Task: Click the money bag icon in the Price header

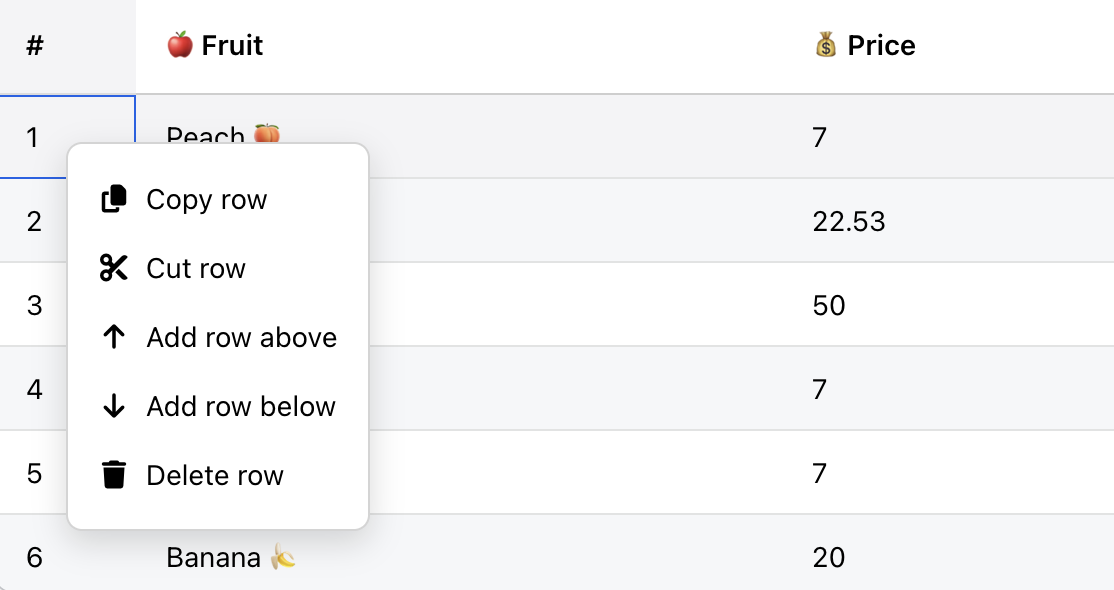Action: 824,44
